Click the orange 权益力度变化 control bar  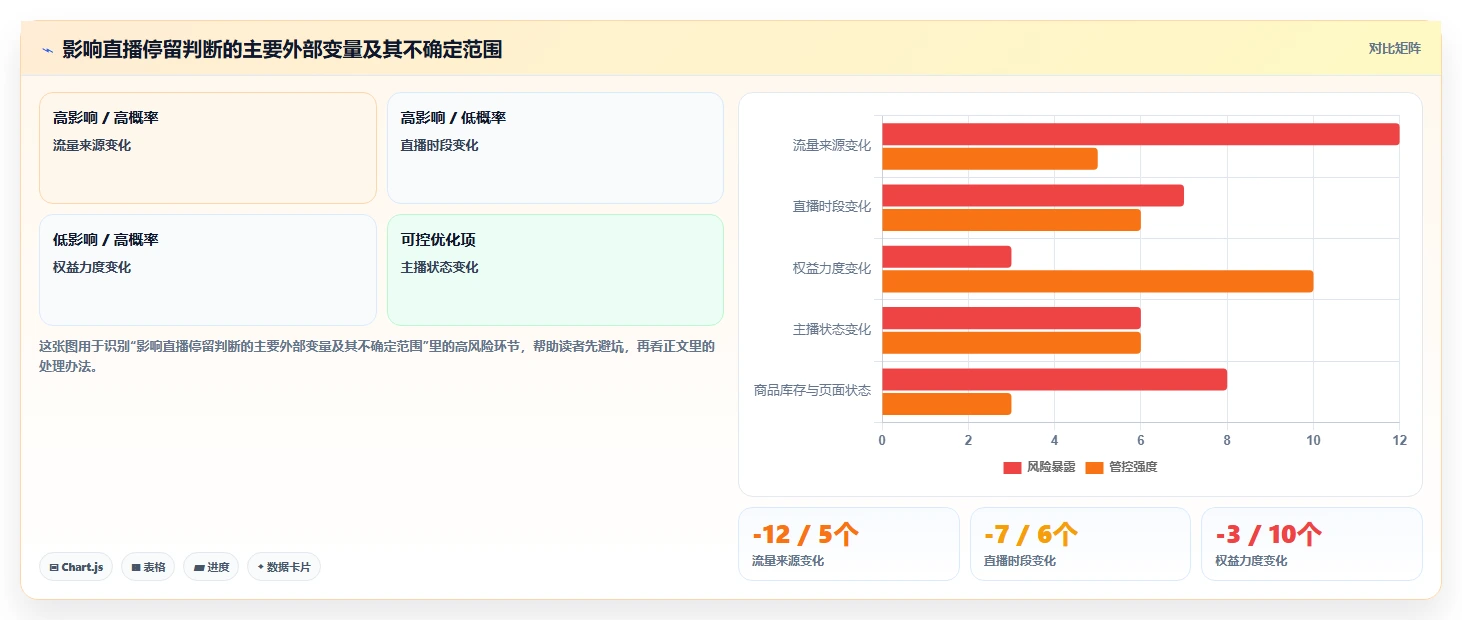coord(1097,281)
